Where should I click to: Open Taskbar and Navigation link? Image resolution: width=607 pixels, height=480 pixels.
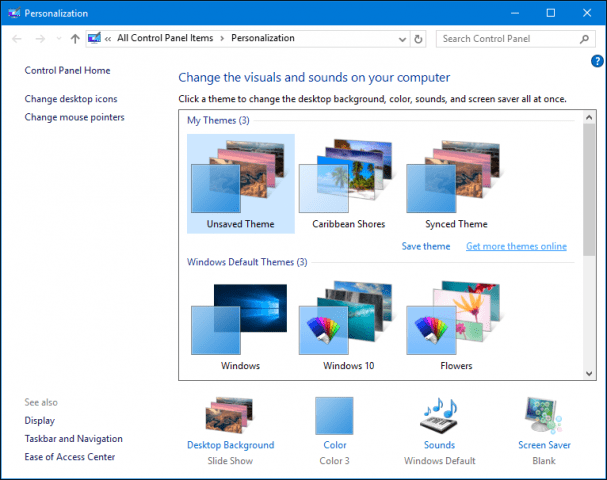tap(74, 439)
